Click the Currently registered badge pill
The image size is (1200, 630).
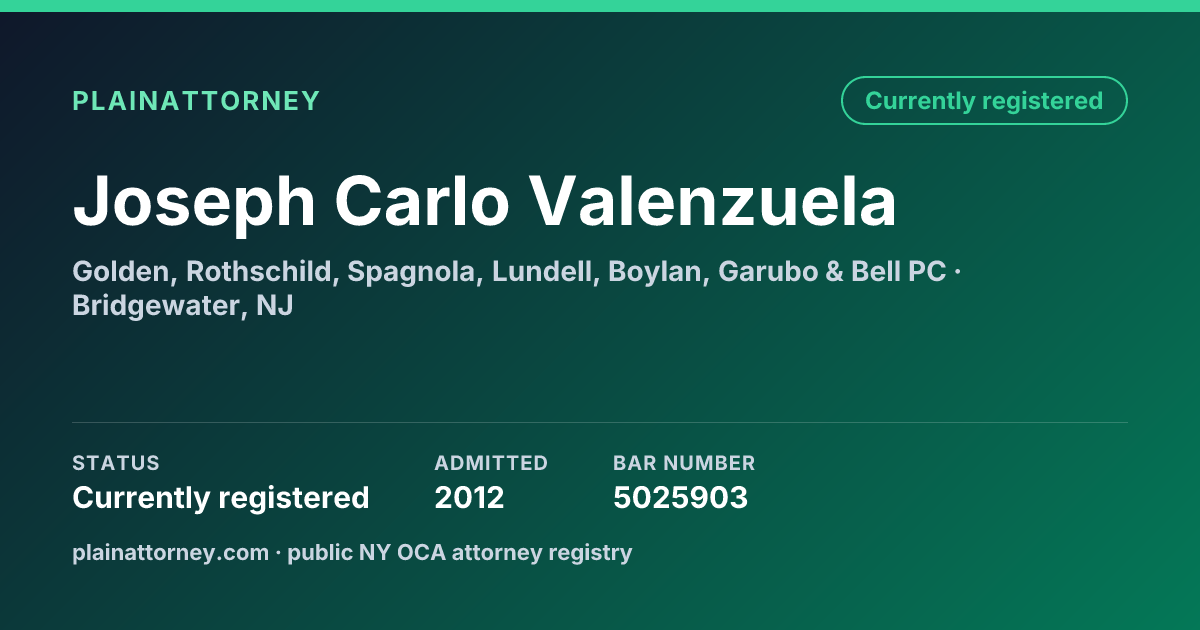(x=984, y=101)
